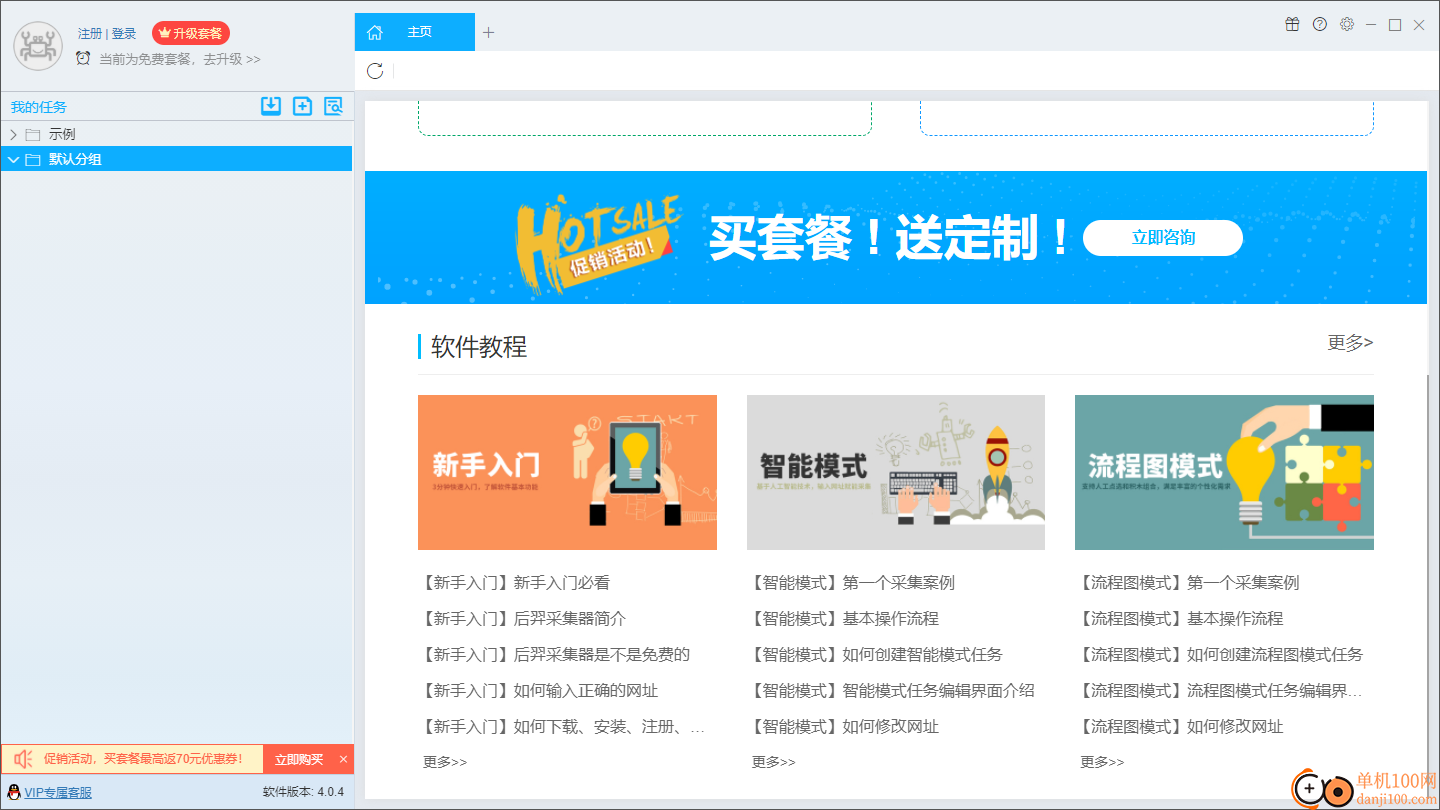Switch to the 主页 tab
The height and width of the screenshot is (810, 1440).
tap(414, 32)
